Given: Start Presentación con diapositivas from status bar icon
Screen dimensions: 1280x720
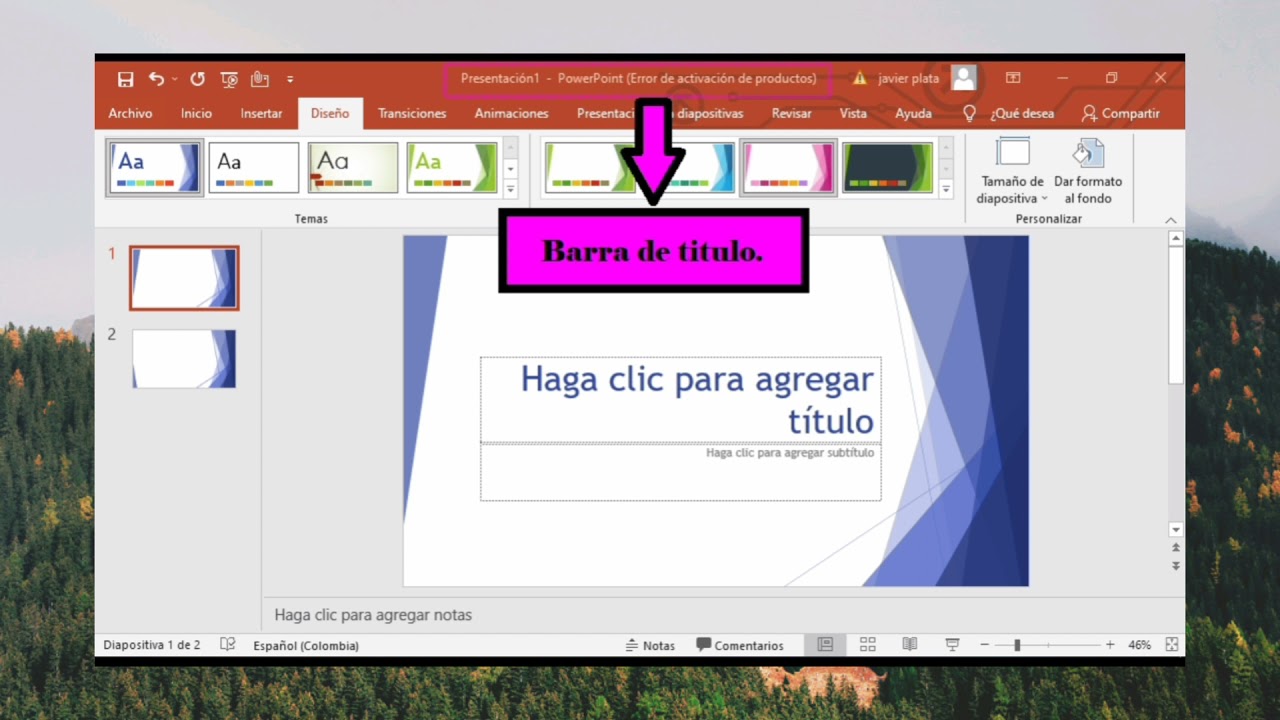Looking at the screenshot, I should (x=951, y=645).
